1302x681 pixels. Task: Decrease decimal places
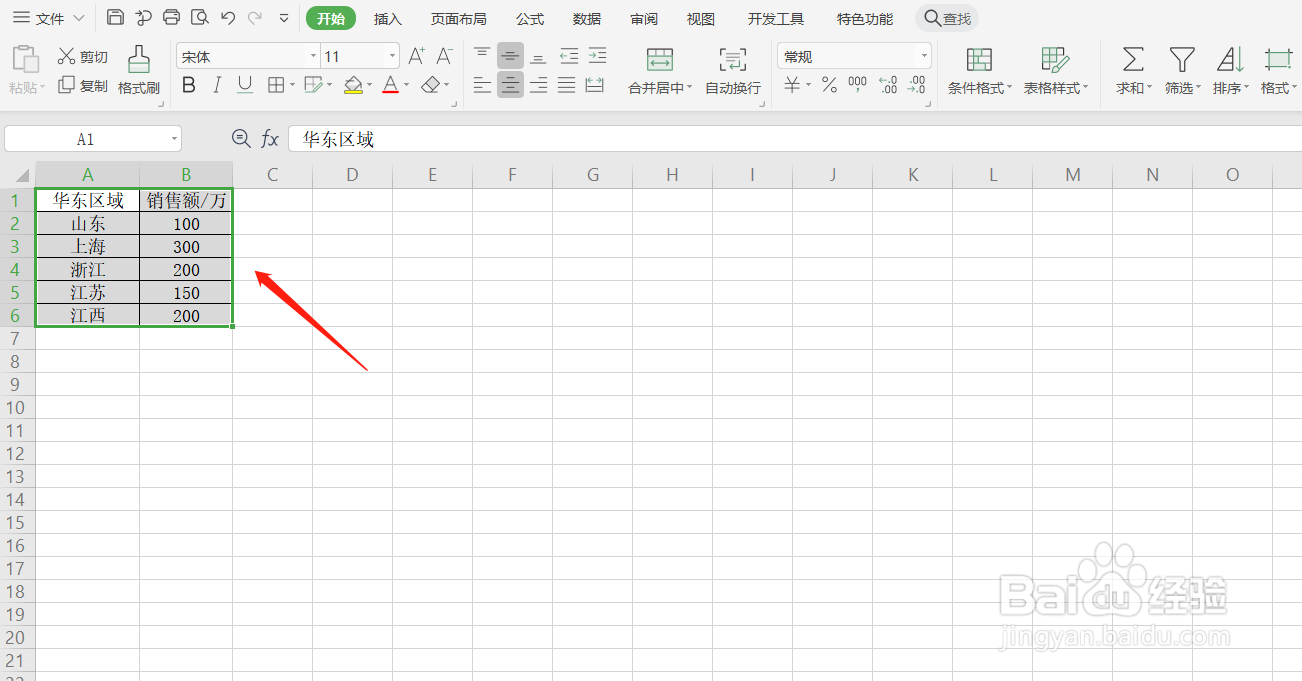917,85
